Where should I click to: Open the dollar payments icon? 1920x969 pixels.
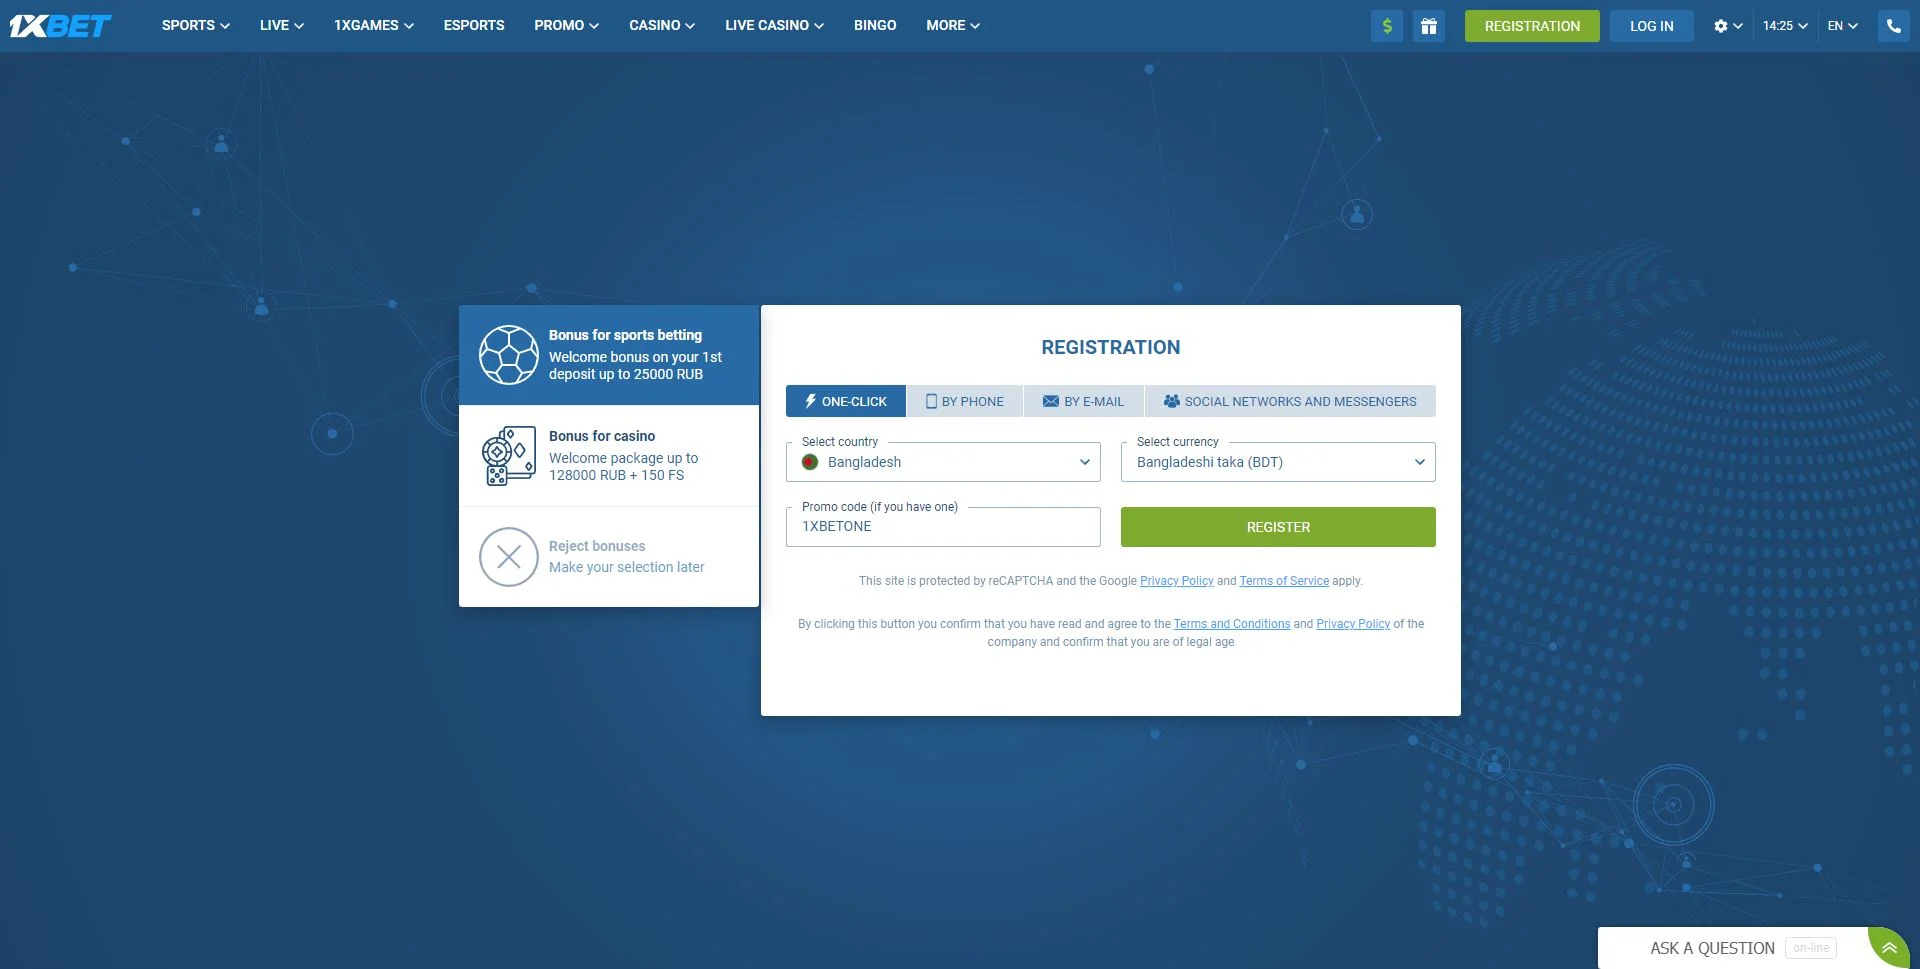[1387, 26]
